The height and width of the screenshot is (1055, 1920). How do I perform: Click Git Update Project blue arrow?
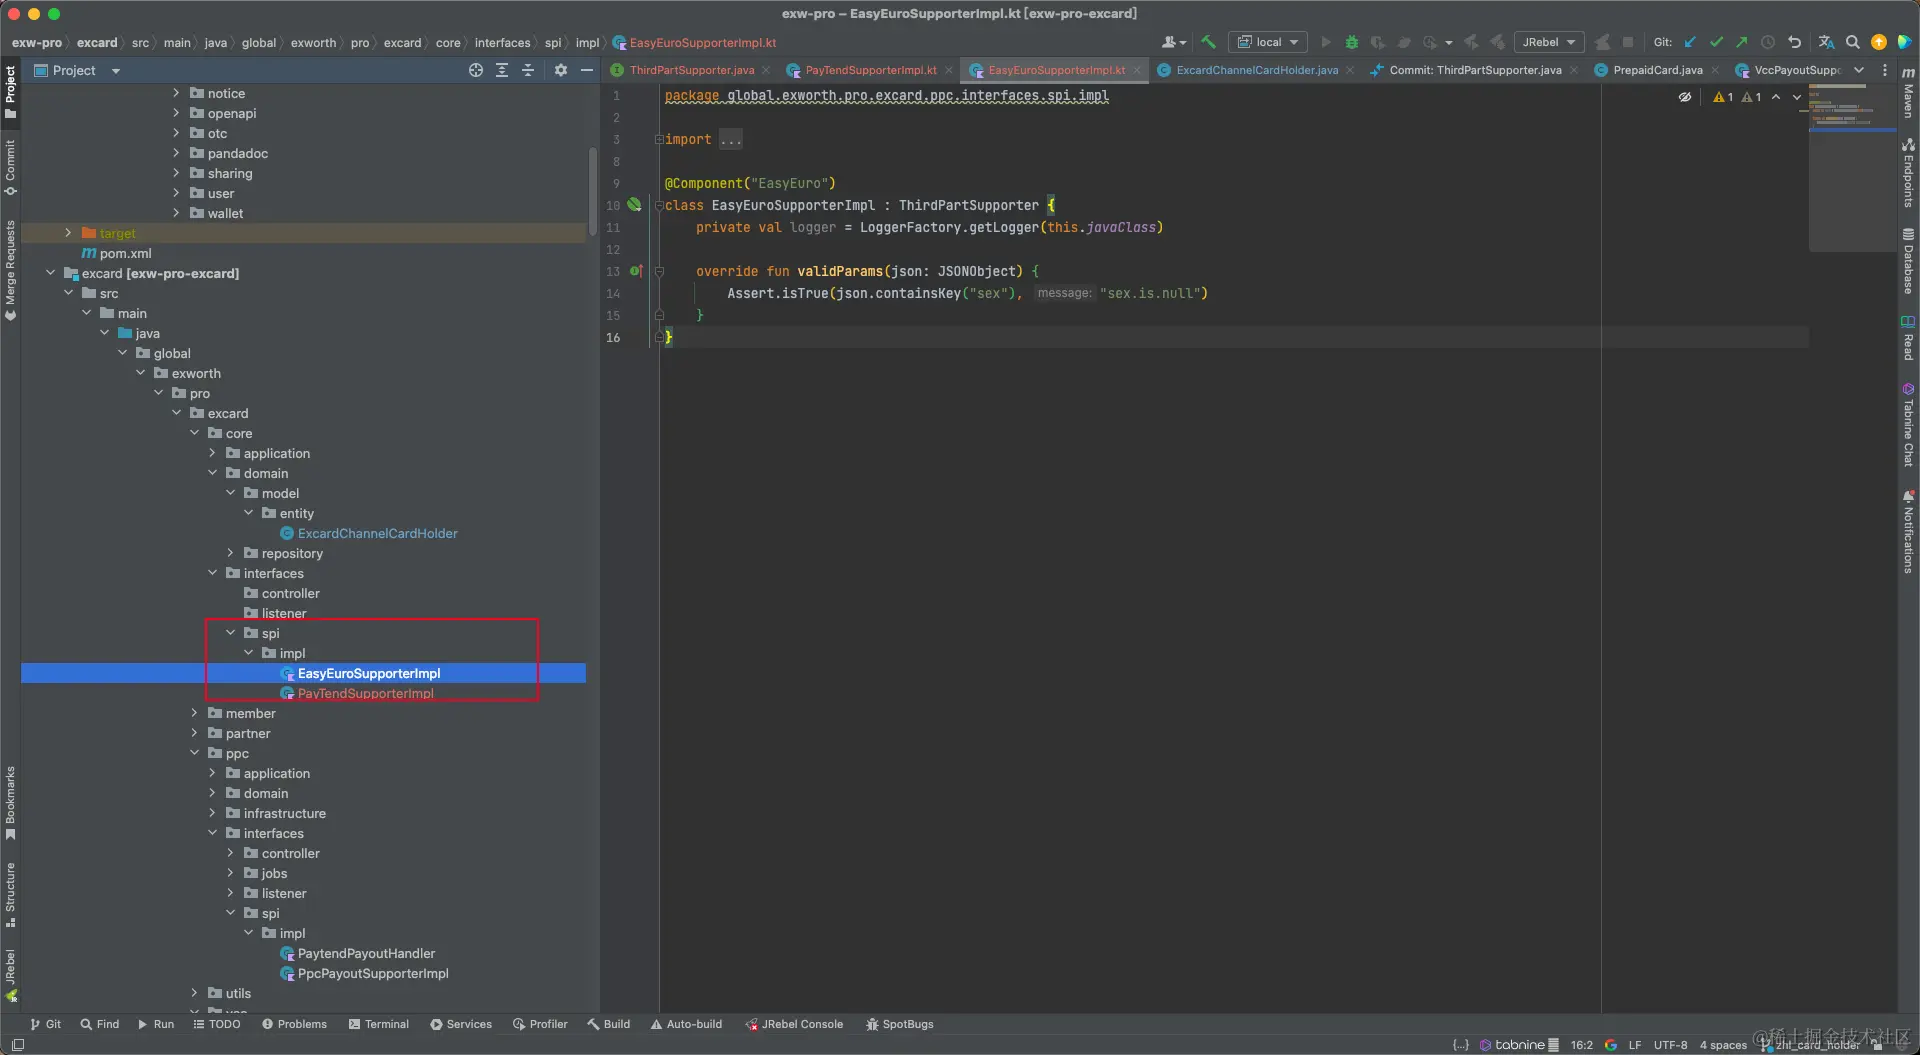(x=1690, y=42)
